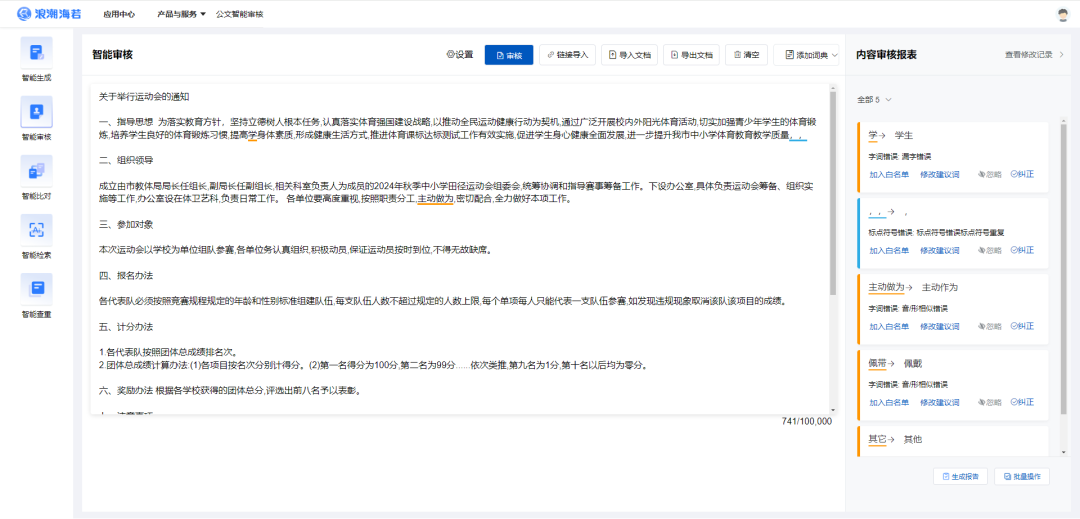Image resolution: width=1080 pixels, height=519 pixels.
Task: Click the audit report panel scrollbar
Action: click(1063, 268)
